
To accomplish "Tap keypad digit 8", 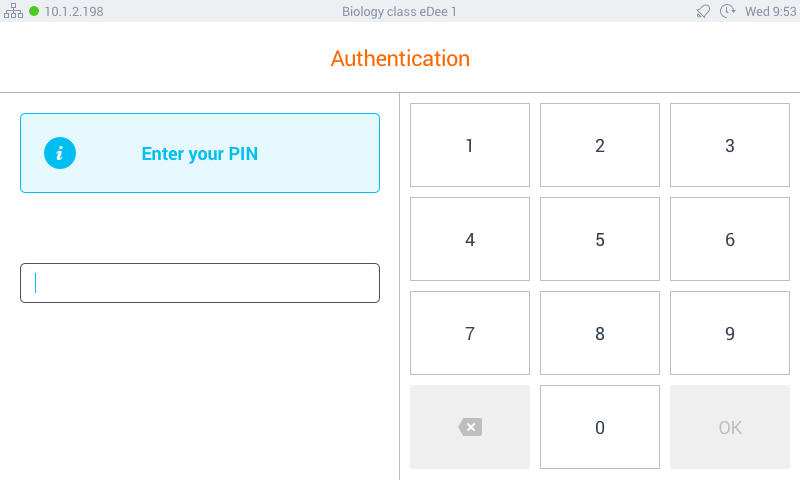I will 600,333.
